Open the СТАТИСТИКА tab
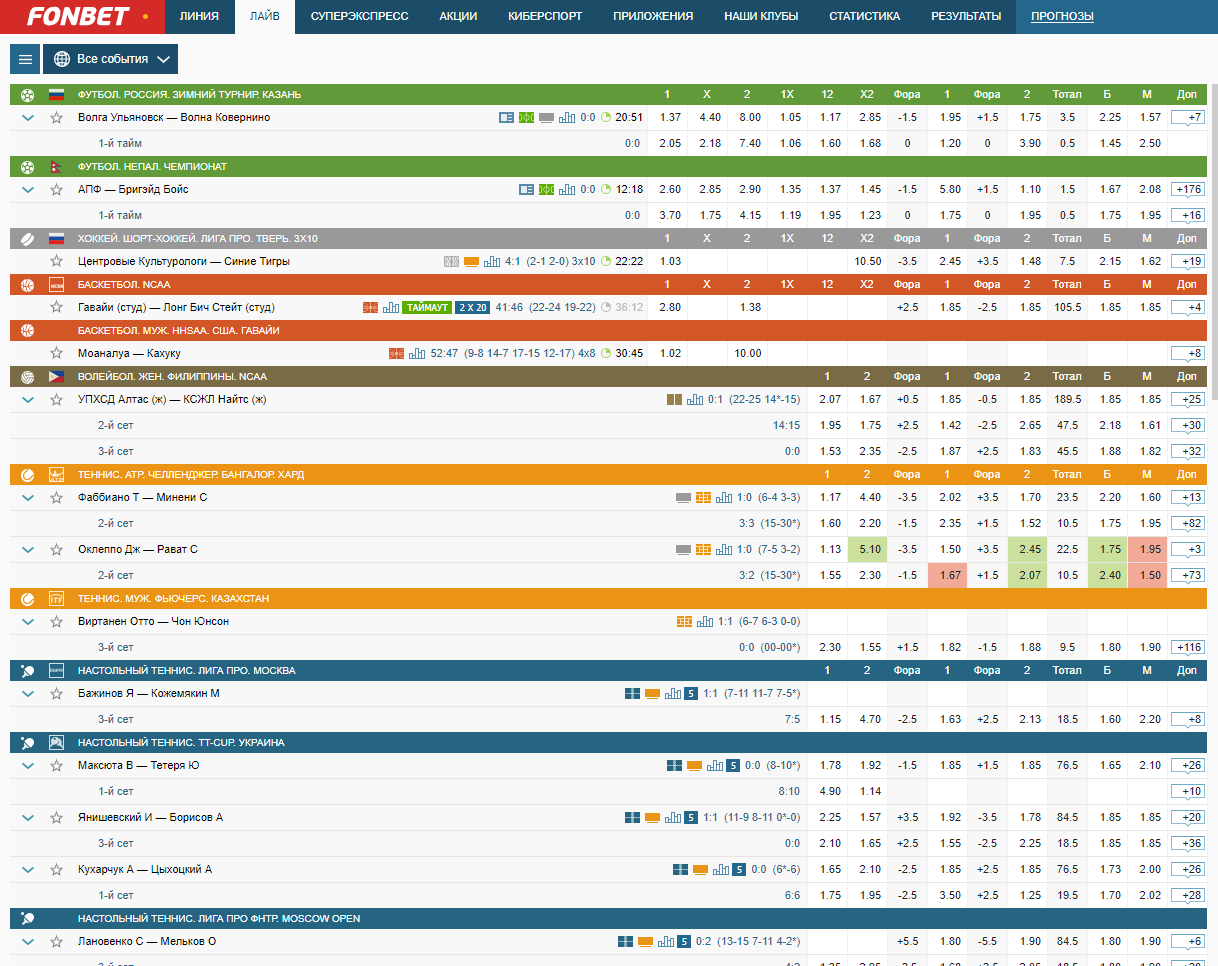The height and width of the screenshot is (966, 1218). (x=864, y=16)
